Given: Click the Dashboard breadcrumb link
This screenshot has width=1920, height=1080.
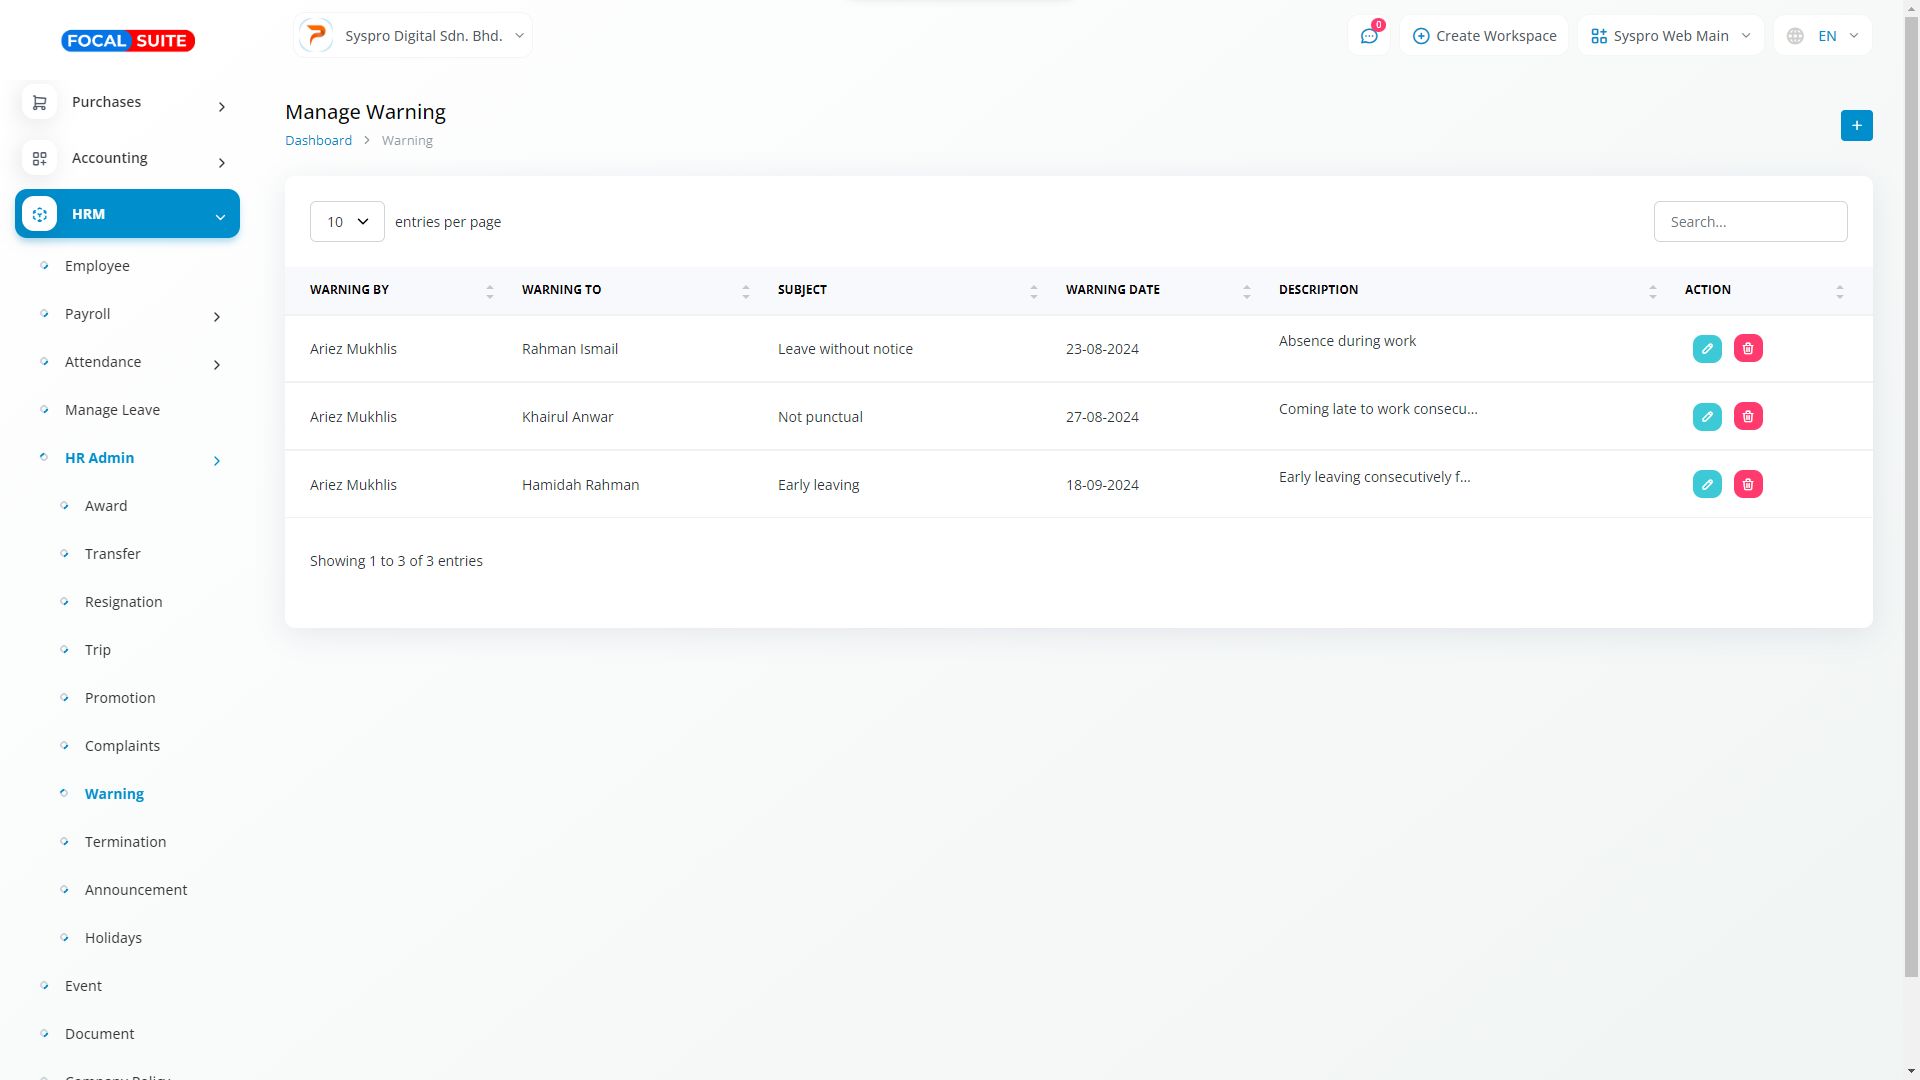Looking at the screenshot, I should click(x=318, y=141).
